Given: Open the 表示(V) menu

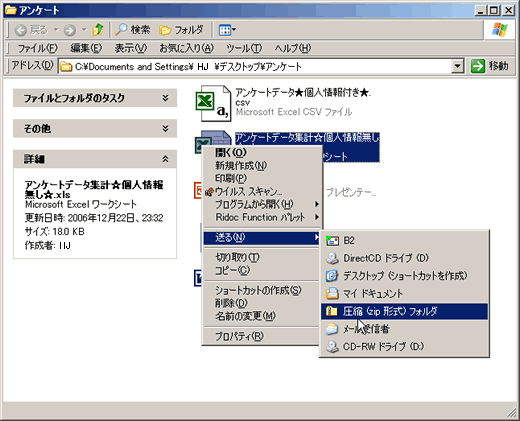Looking at the screenshot, I should click(x=130, y=48).
